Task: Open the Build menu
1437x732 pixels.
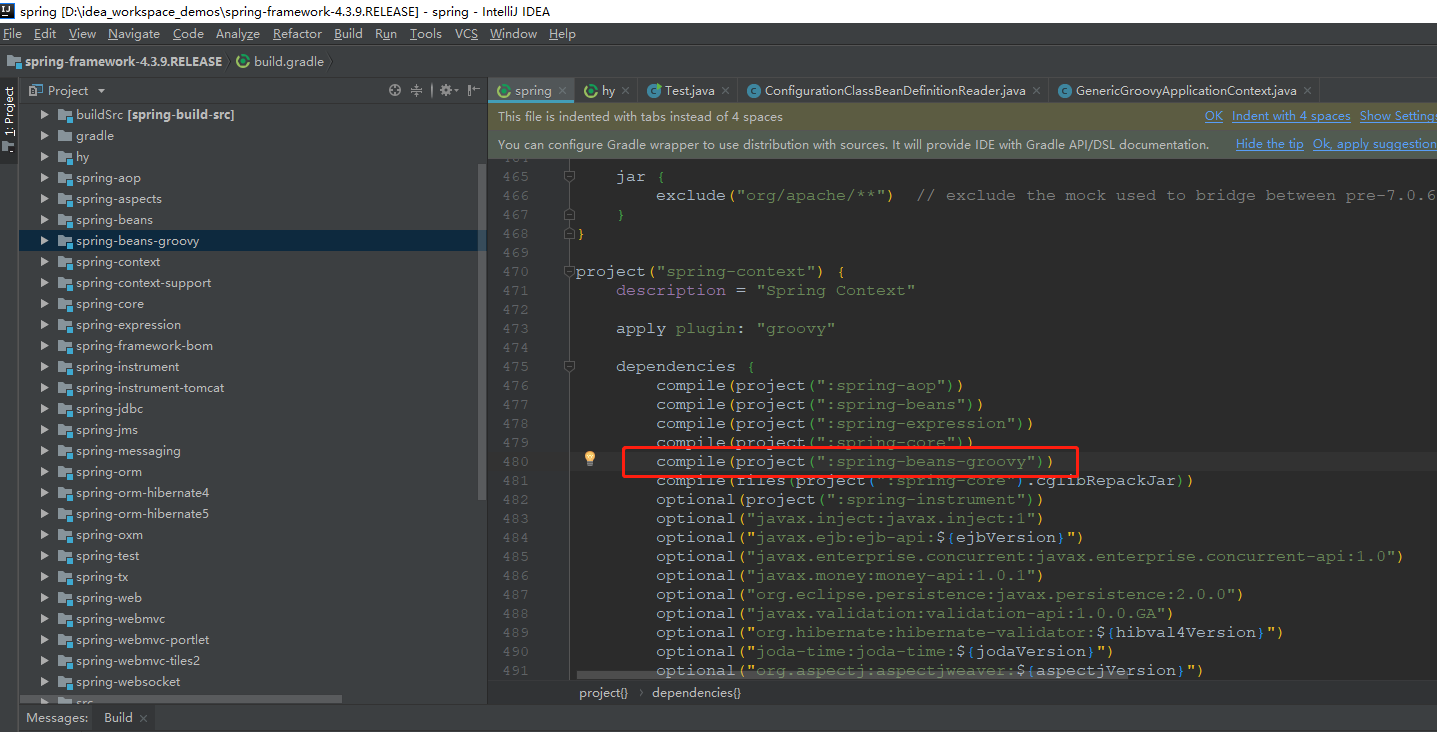Action: click(x=348, y=34)
